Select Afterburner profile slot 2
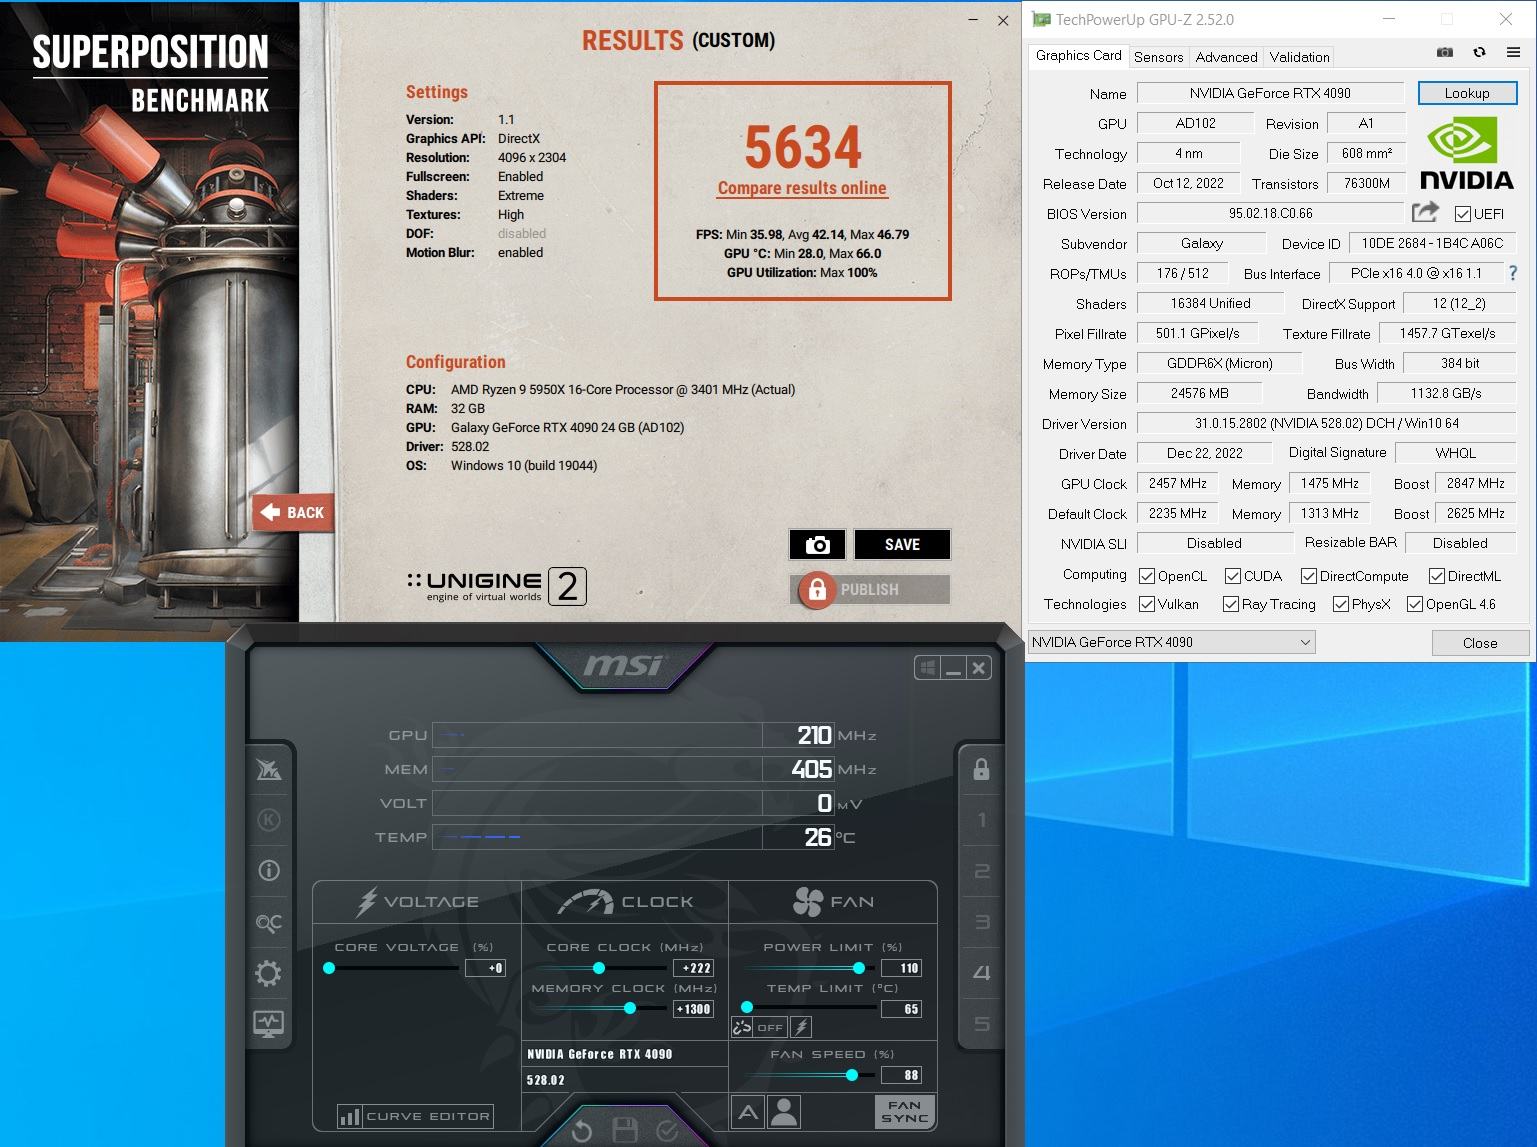Image resolution: width=1537 pixels, height=1147 pixels. coord(982,871)
